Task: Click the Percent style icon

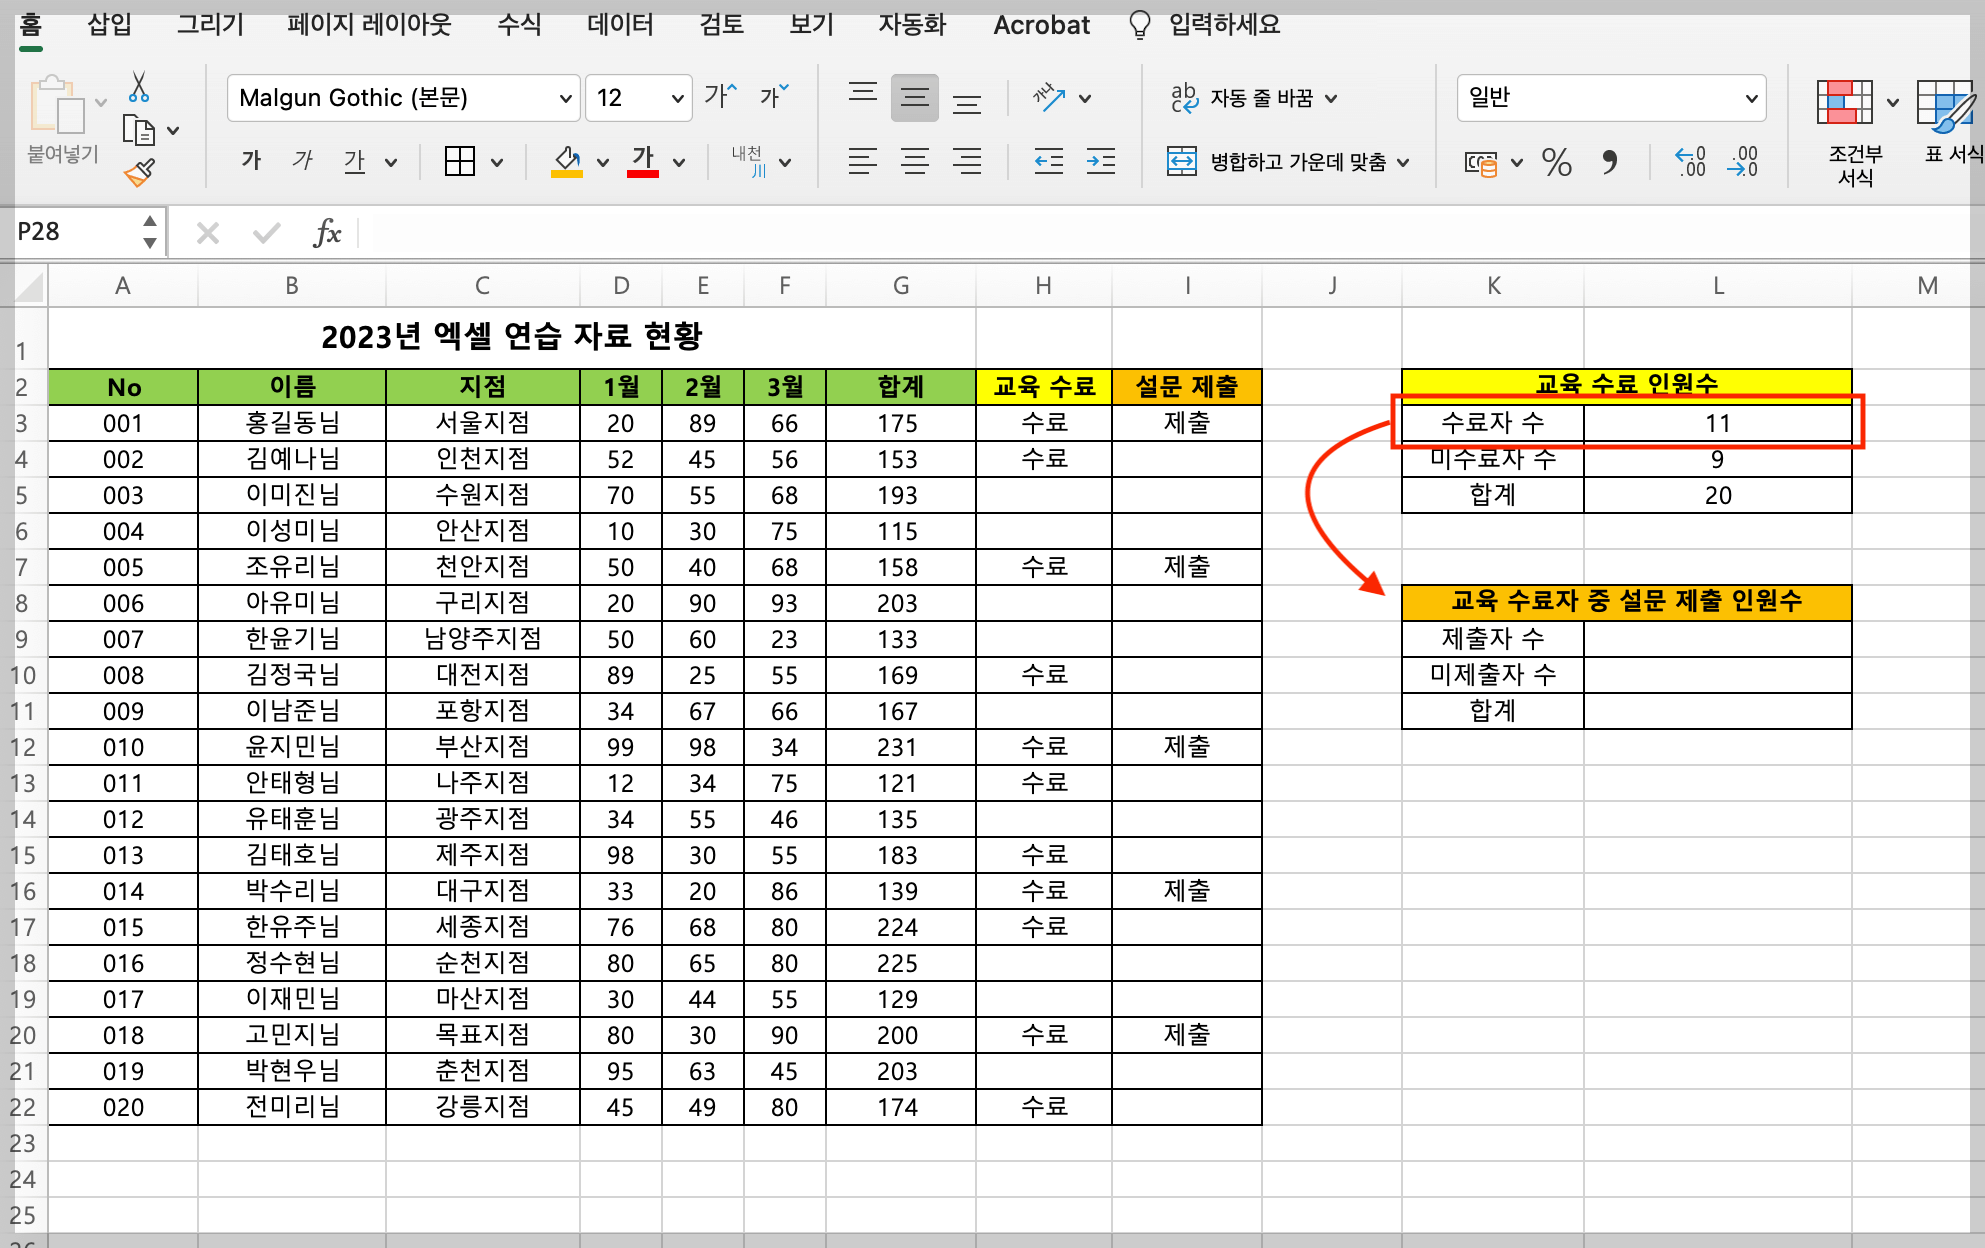Action: point(1556,163)
